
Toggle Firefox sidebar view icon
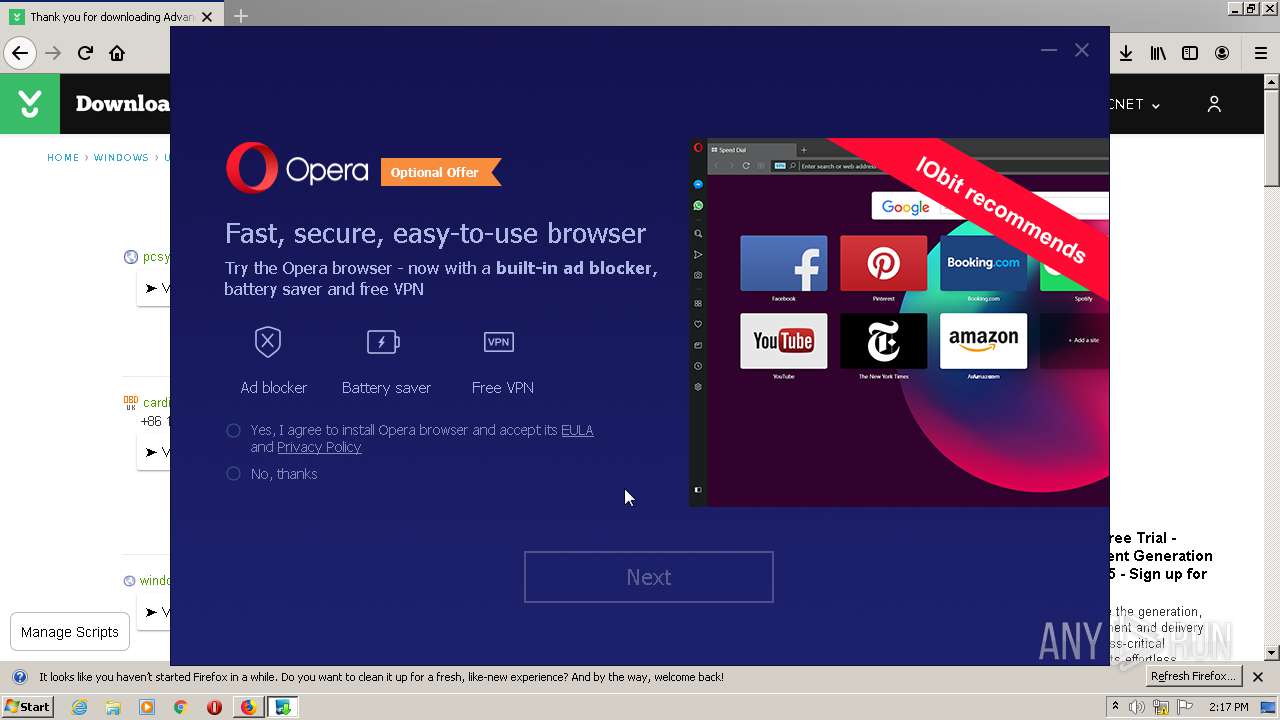point(1190,53)
